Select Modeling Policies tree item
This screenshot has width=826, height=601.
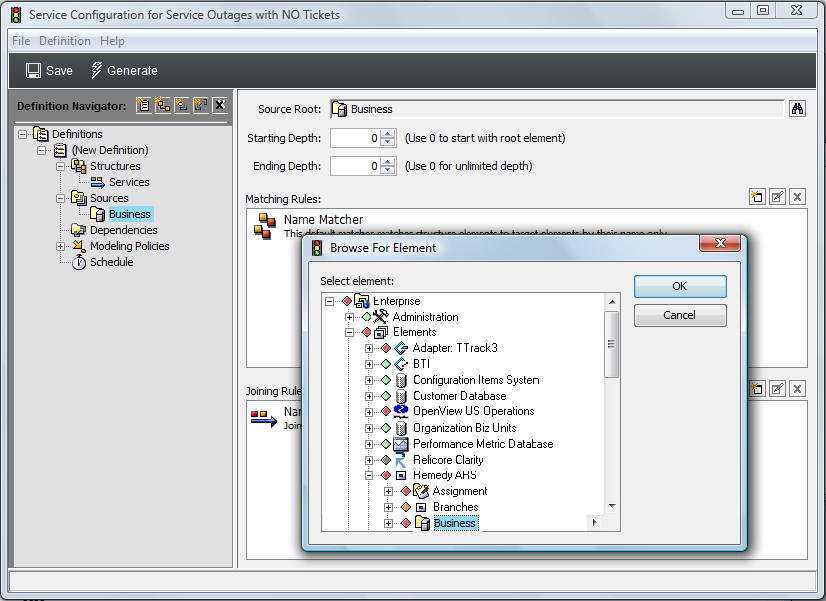point(130,246)
